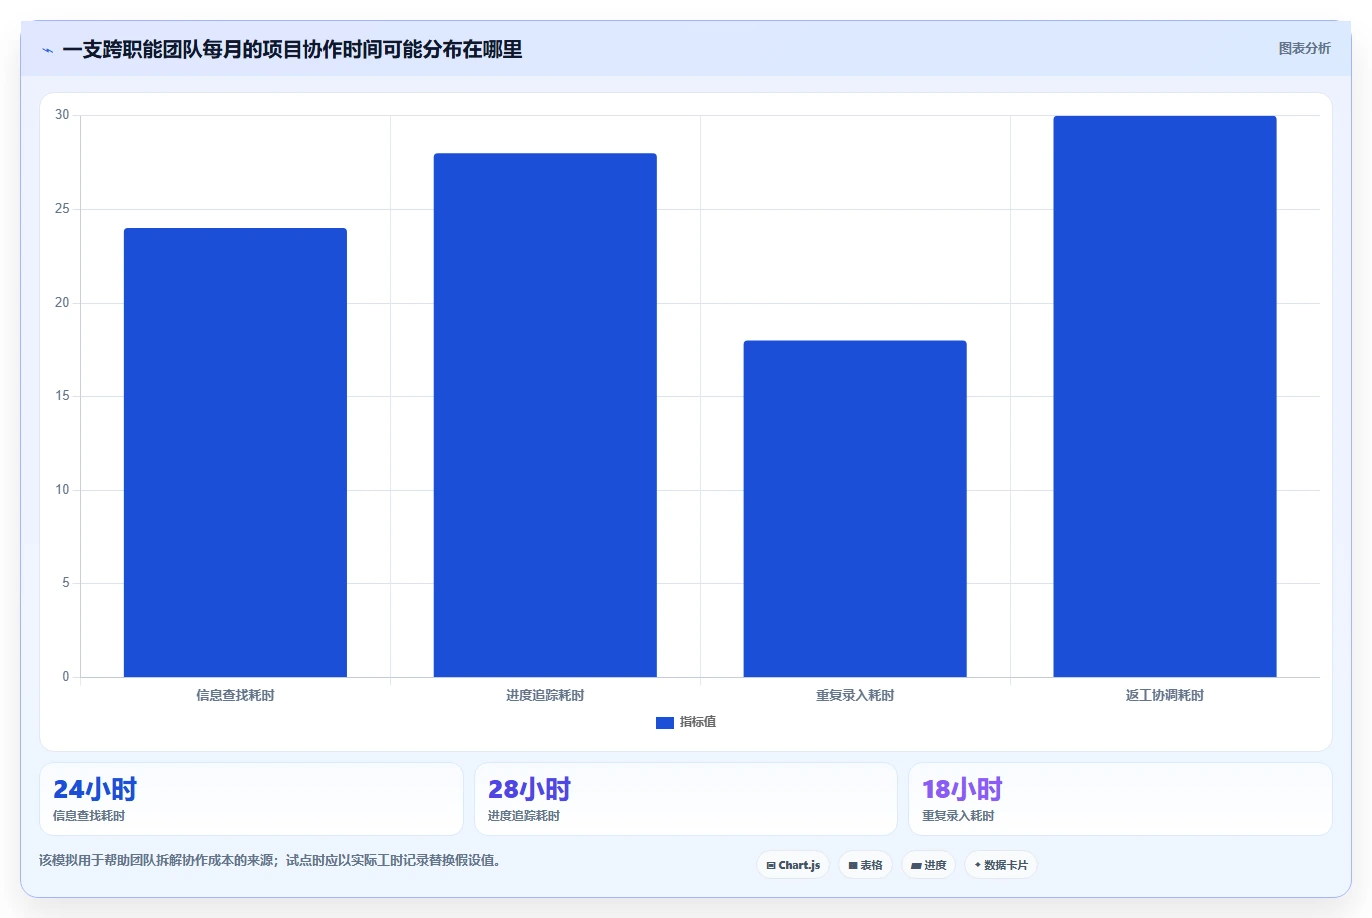
Task: Click the 图表分析 label in the header
Action: click(x=1304, y=48)
